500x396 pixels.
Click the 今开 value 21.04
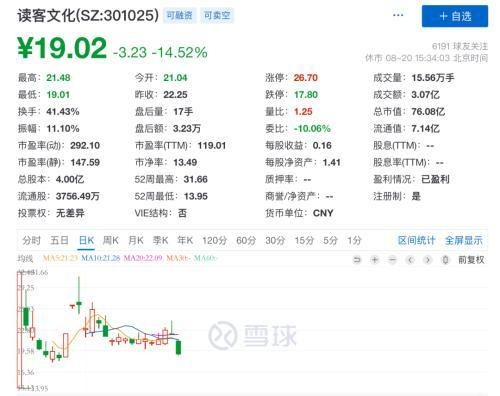tap(175, 78)
